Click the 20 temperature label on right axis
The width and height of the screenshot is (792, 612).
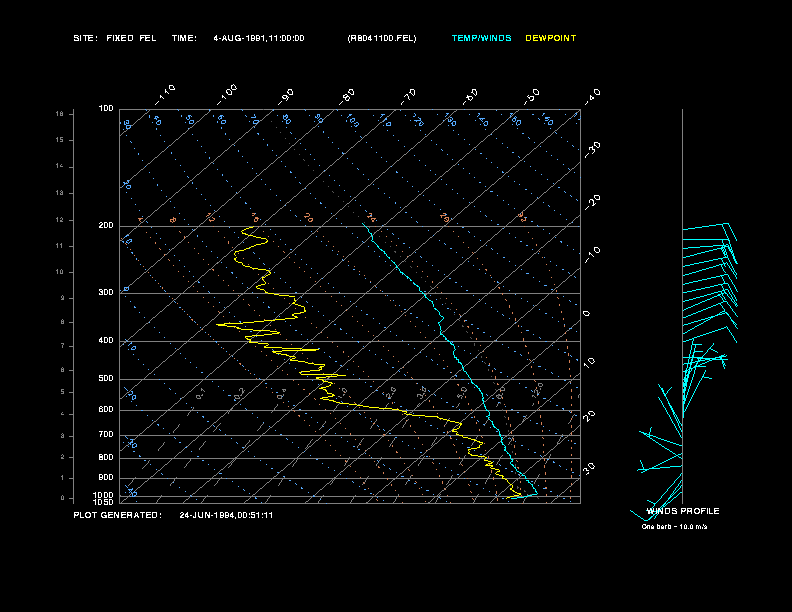[x=589, y=416]
